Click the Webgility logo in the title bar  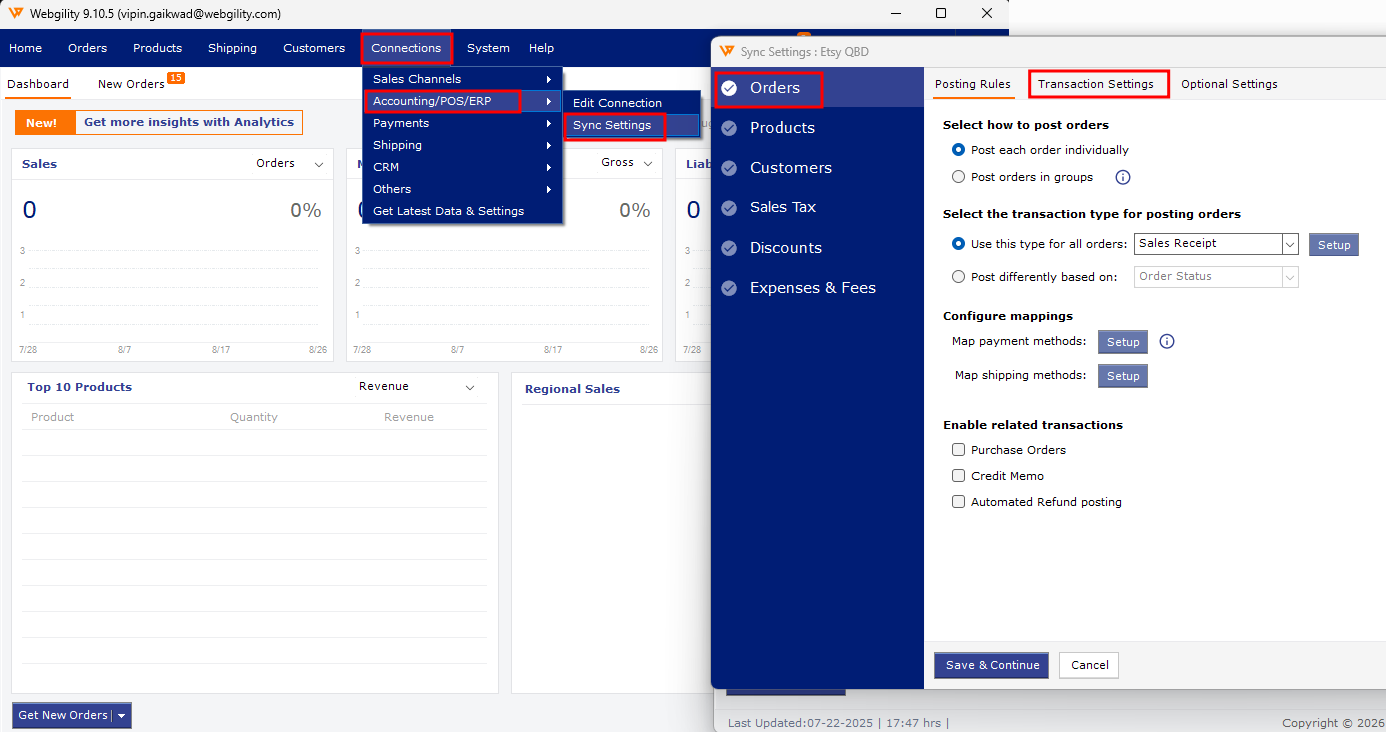(x=15, y=14)
